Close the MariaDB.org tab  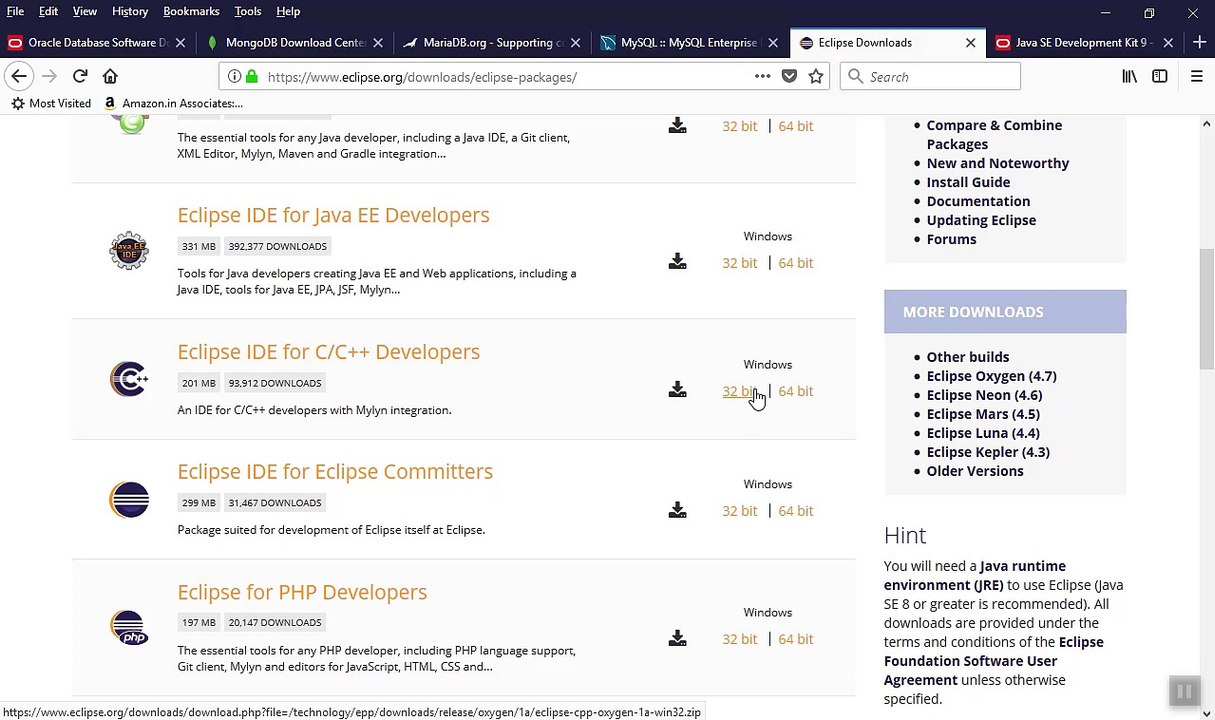pyautogui.click(x=575, y=43)
